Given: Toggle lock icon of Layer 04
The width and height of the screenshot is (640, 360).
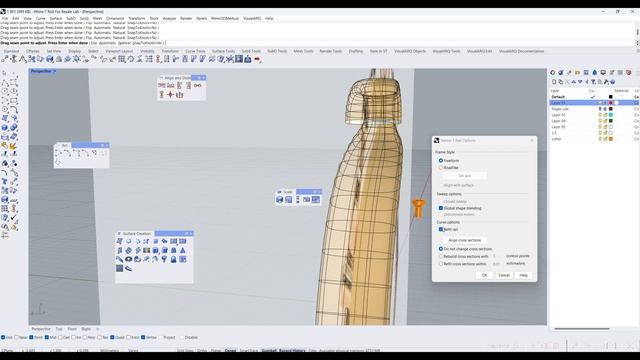Looking at the screenshot, I should tap(605, 121).
